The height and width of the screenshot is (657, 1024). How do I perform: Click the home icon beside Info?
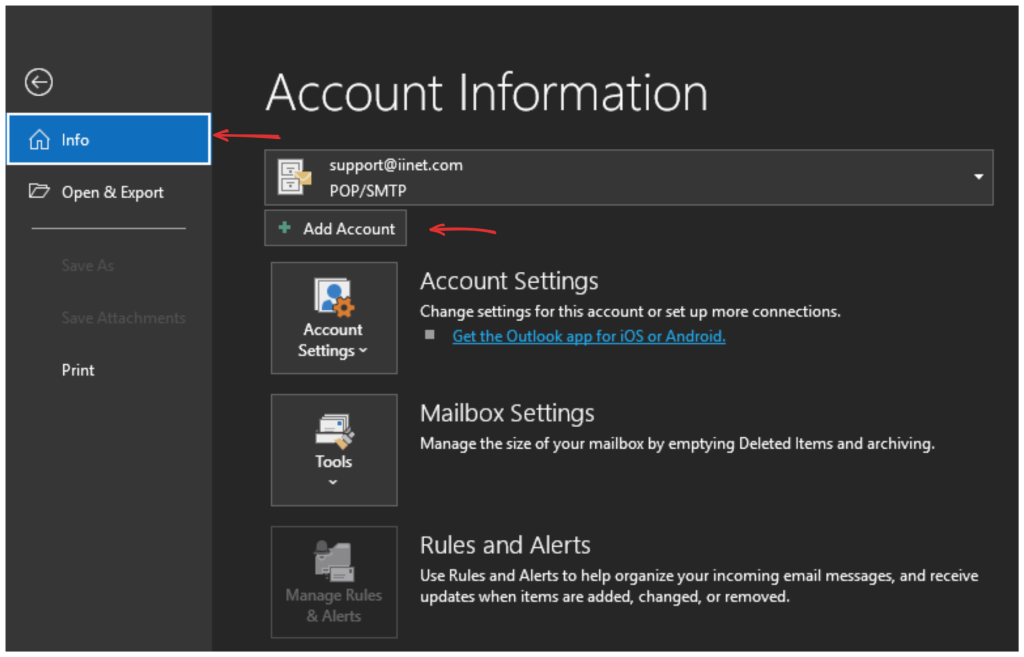coord(39,140)
